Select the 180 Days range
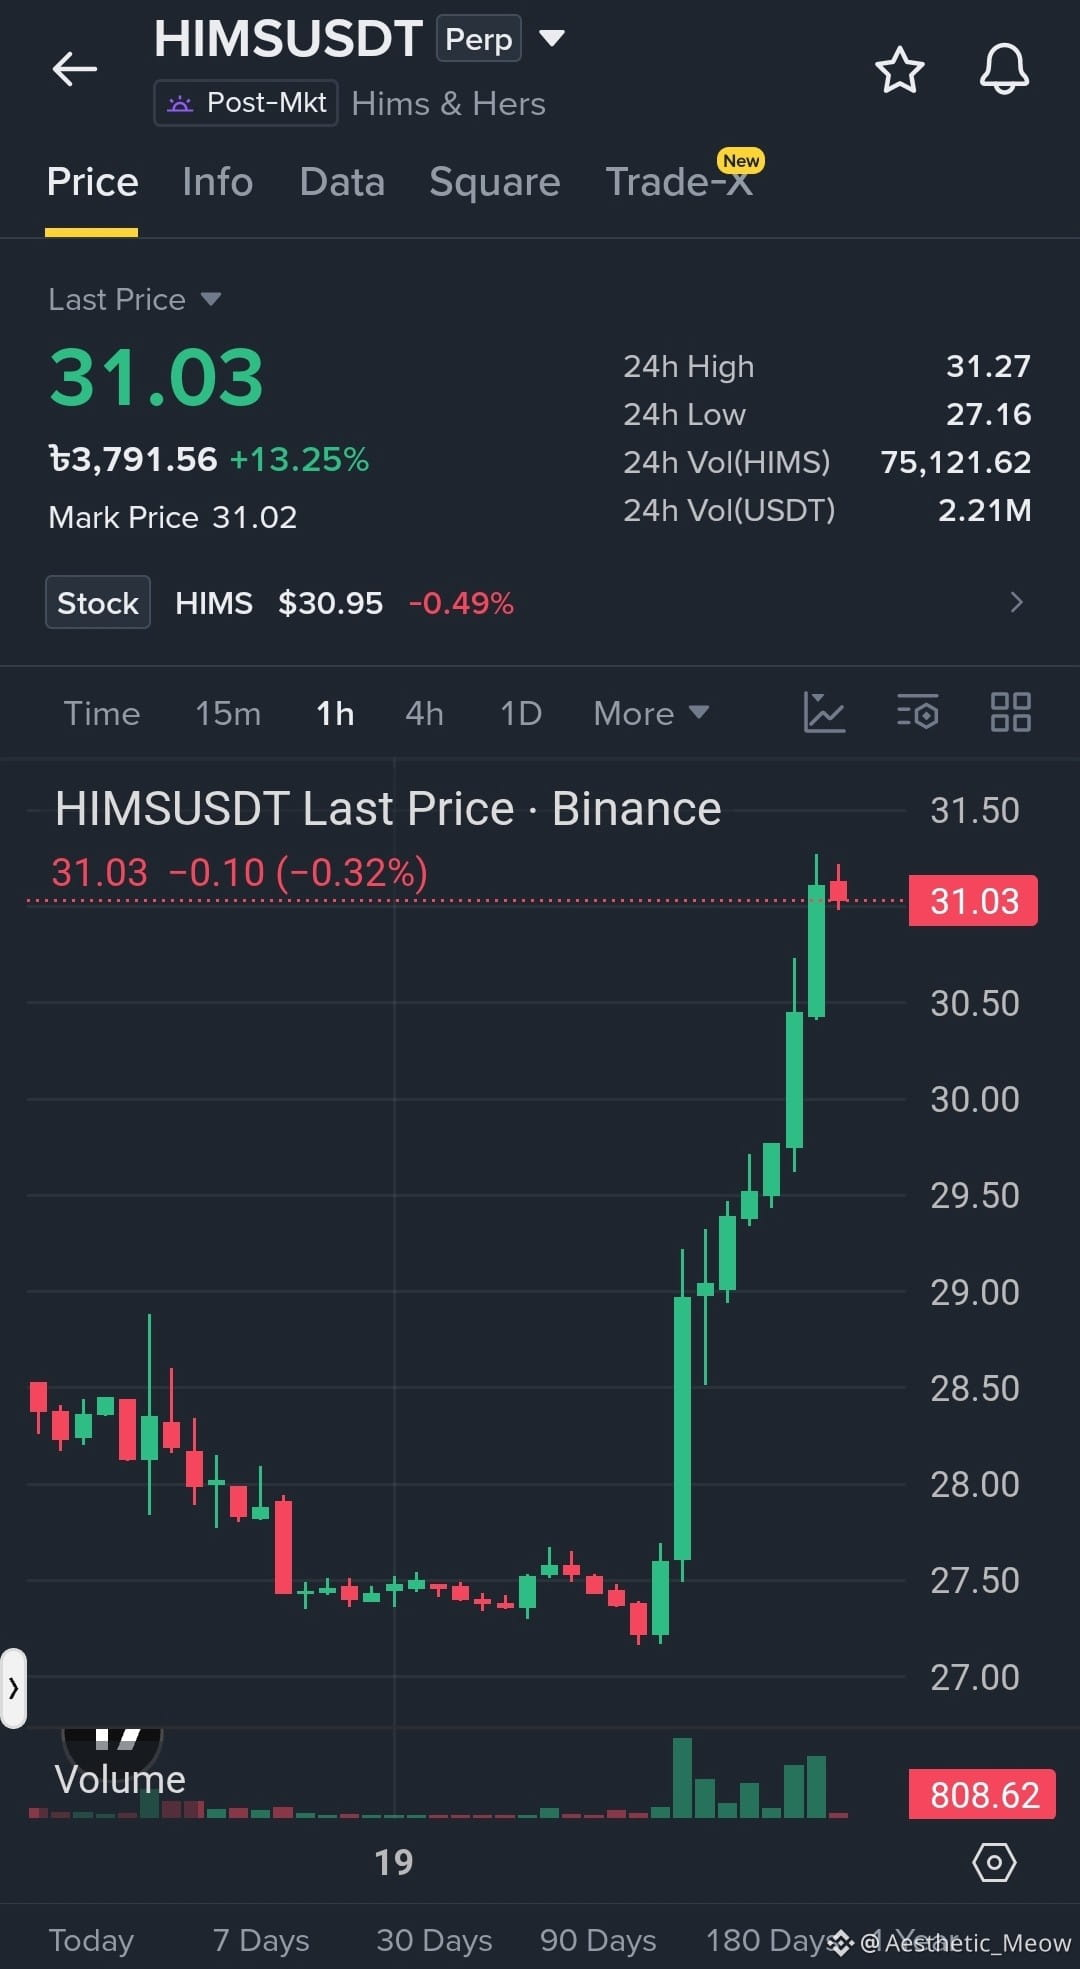 coord(770,1940)
